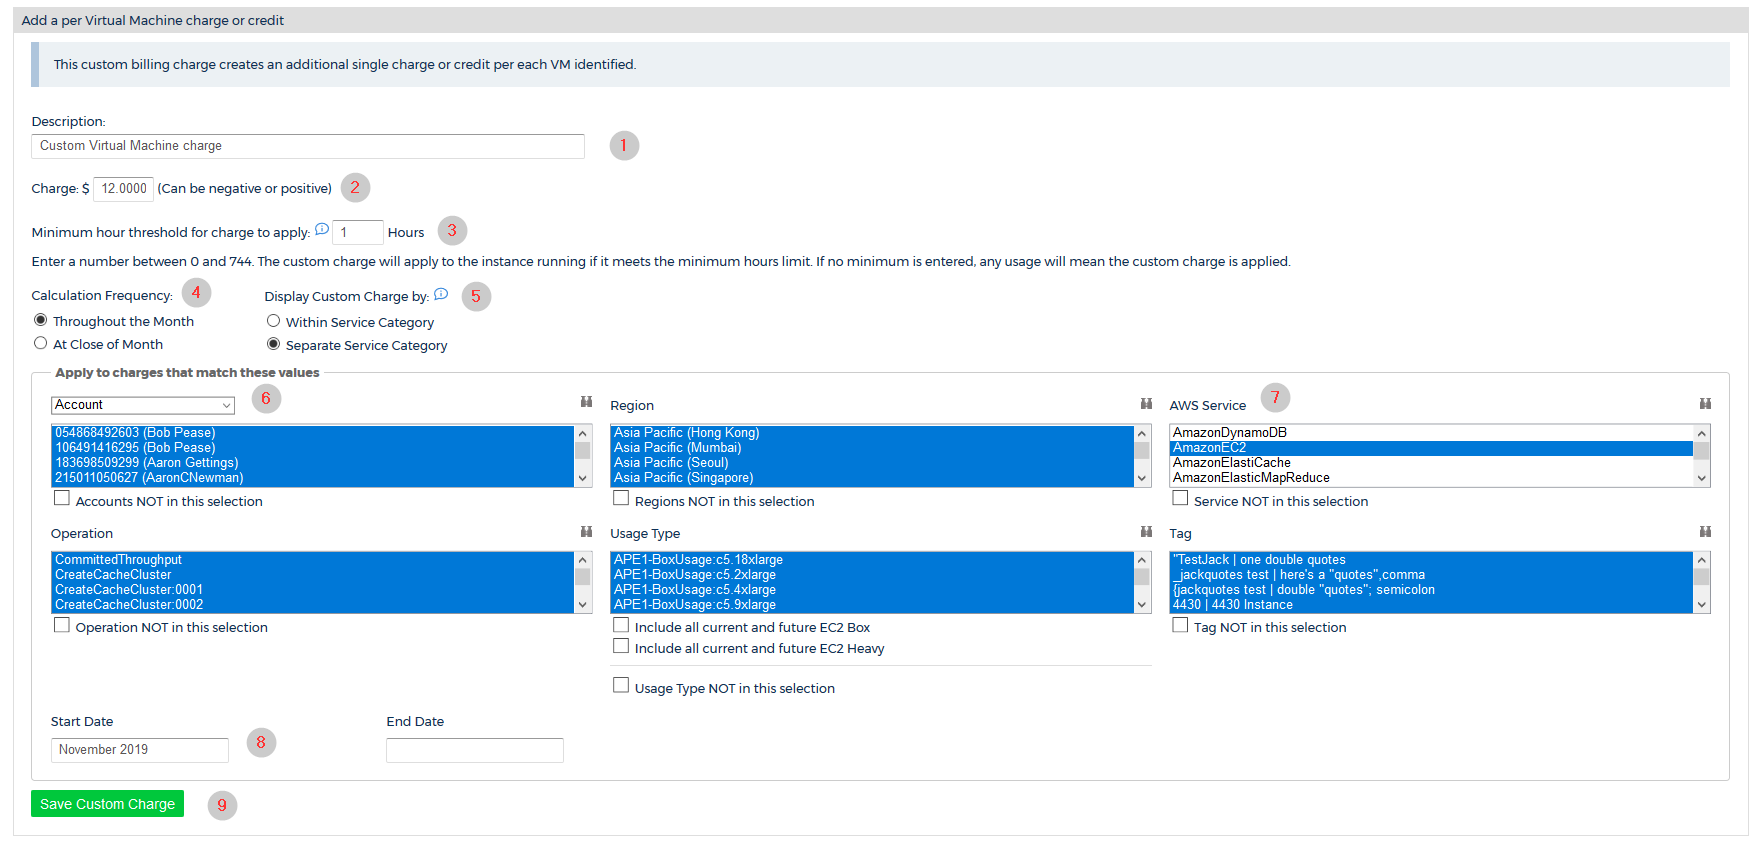This screenshot has height=842, width=1764.
Task: Click the up arrow of the Tag list scrollbar
Action: (x=1701, y=560)
